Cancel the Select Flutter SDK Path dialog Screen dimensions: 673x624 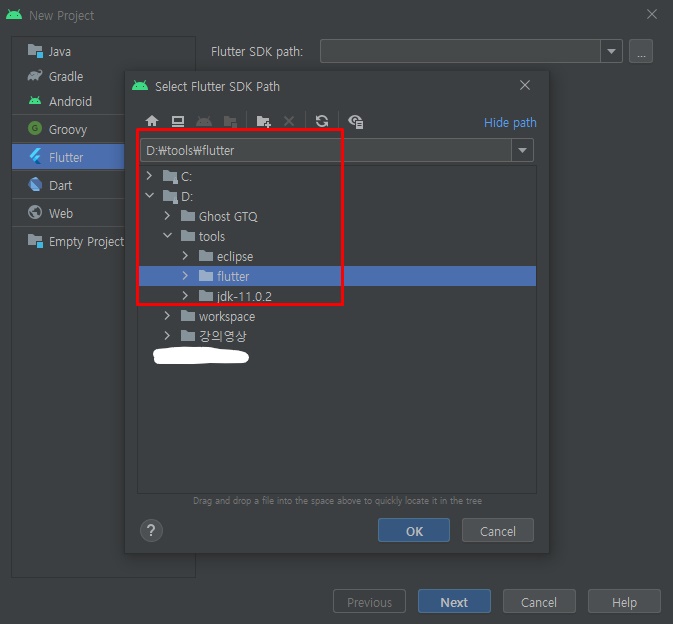(x=498, y=530)
